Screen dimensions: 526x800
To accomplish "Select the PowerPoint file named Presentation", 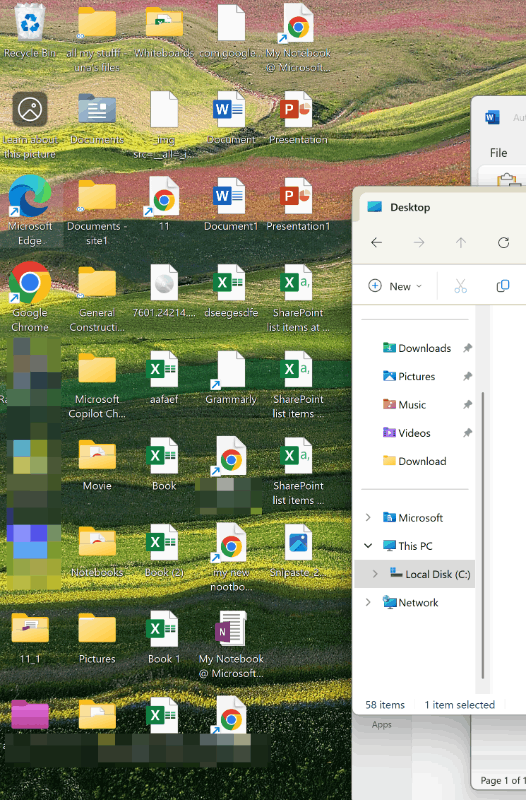I will pyautogui.click(x=298, y=118).
